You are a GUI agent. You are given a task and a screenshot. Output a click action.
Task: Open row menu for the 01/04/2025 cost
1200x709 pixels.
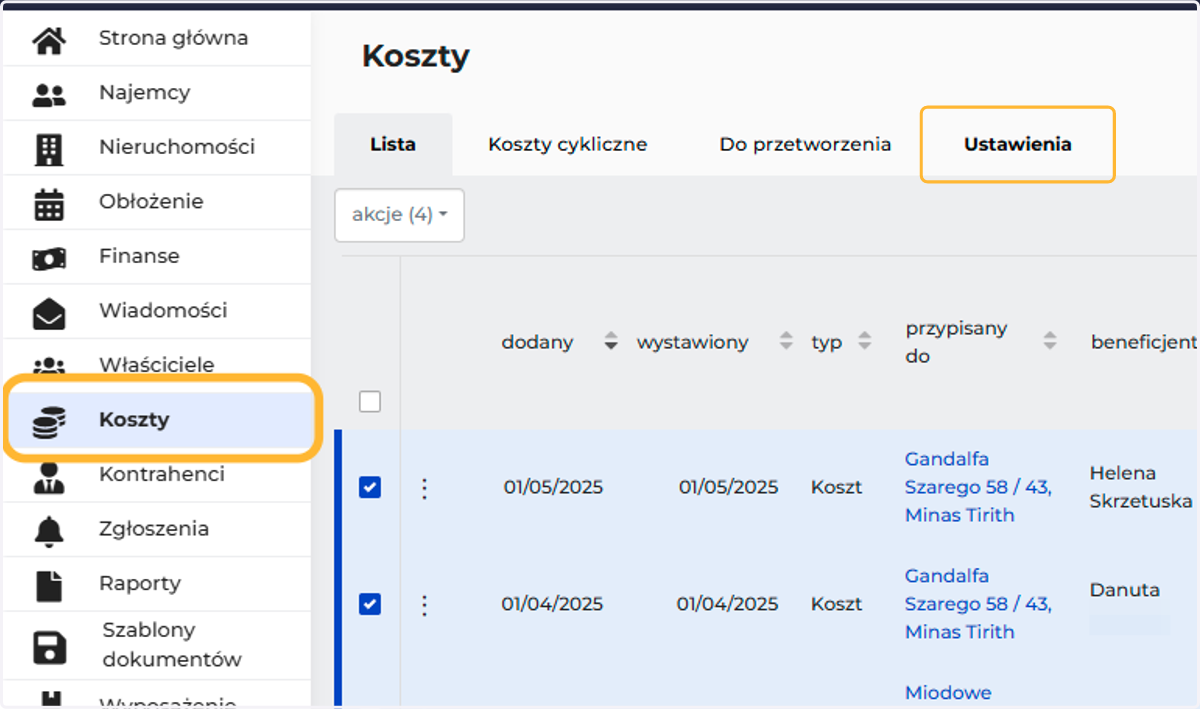click(x=424, y=605)
